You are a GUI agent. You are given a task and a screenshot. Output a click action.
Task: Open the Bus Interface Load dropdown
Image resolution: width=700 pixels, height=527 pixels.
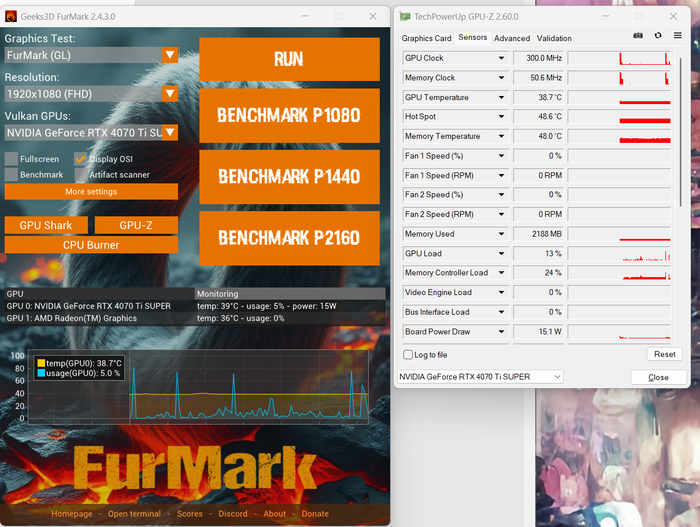[501, 312]
